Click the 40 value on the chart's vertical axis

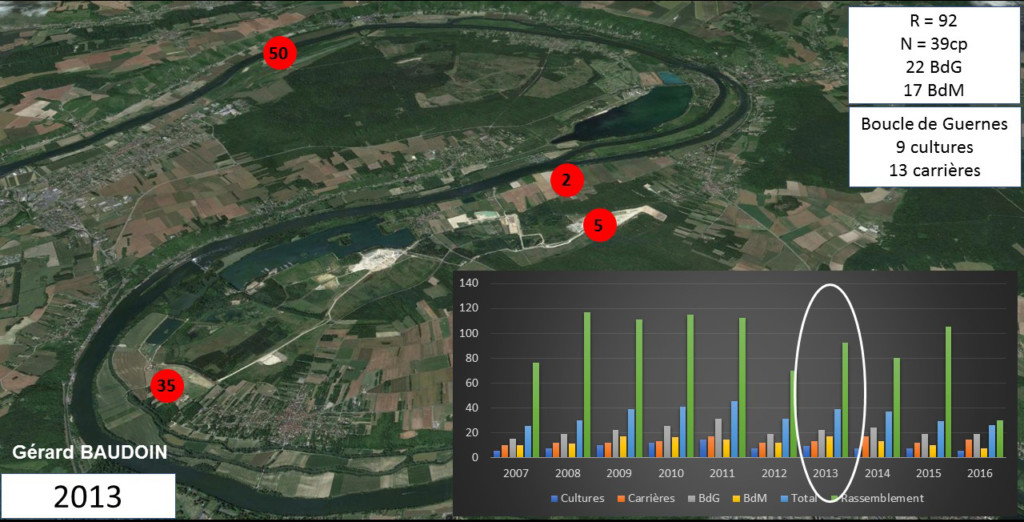click(472, 408)
